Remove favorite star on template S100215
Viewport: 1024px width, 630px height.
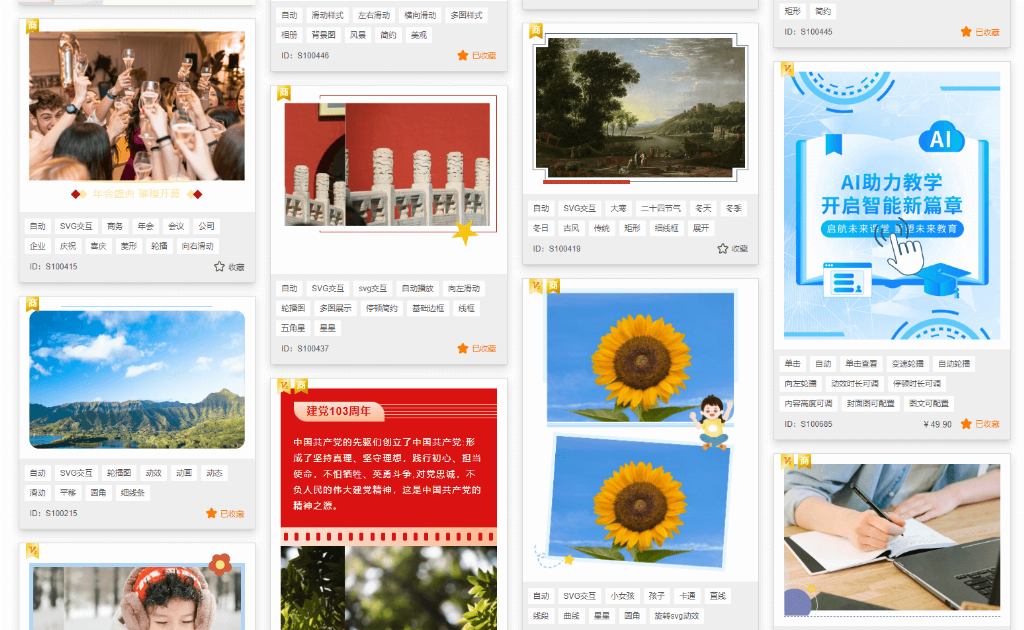pyautogui.click(x=211, y=513)
